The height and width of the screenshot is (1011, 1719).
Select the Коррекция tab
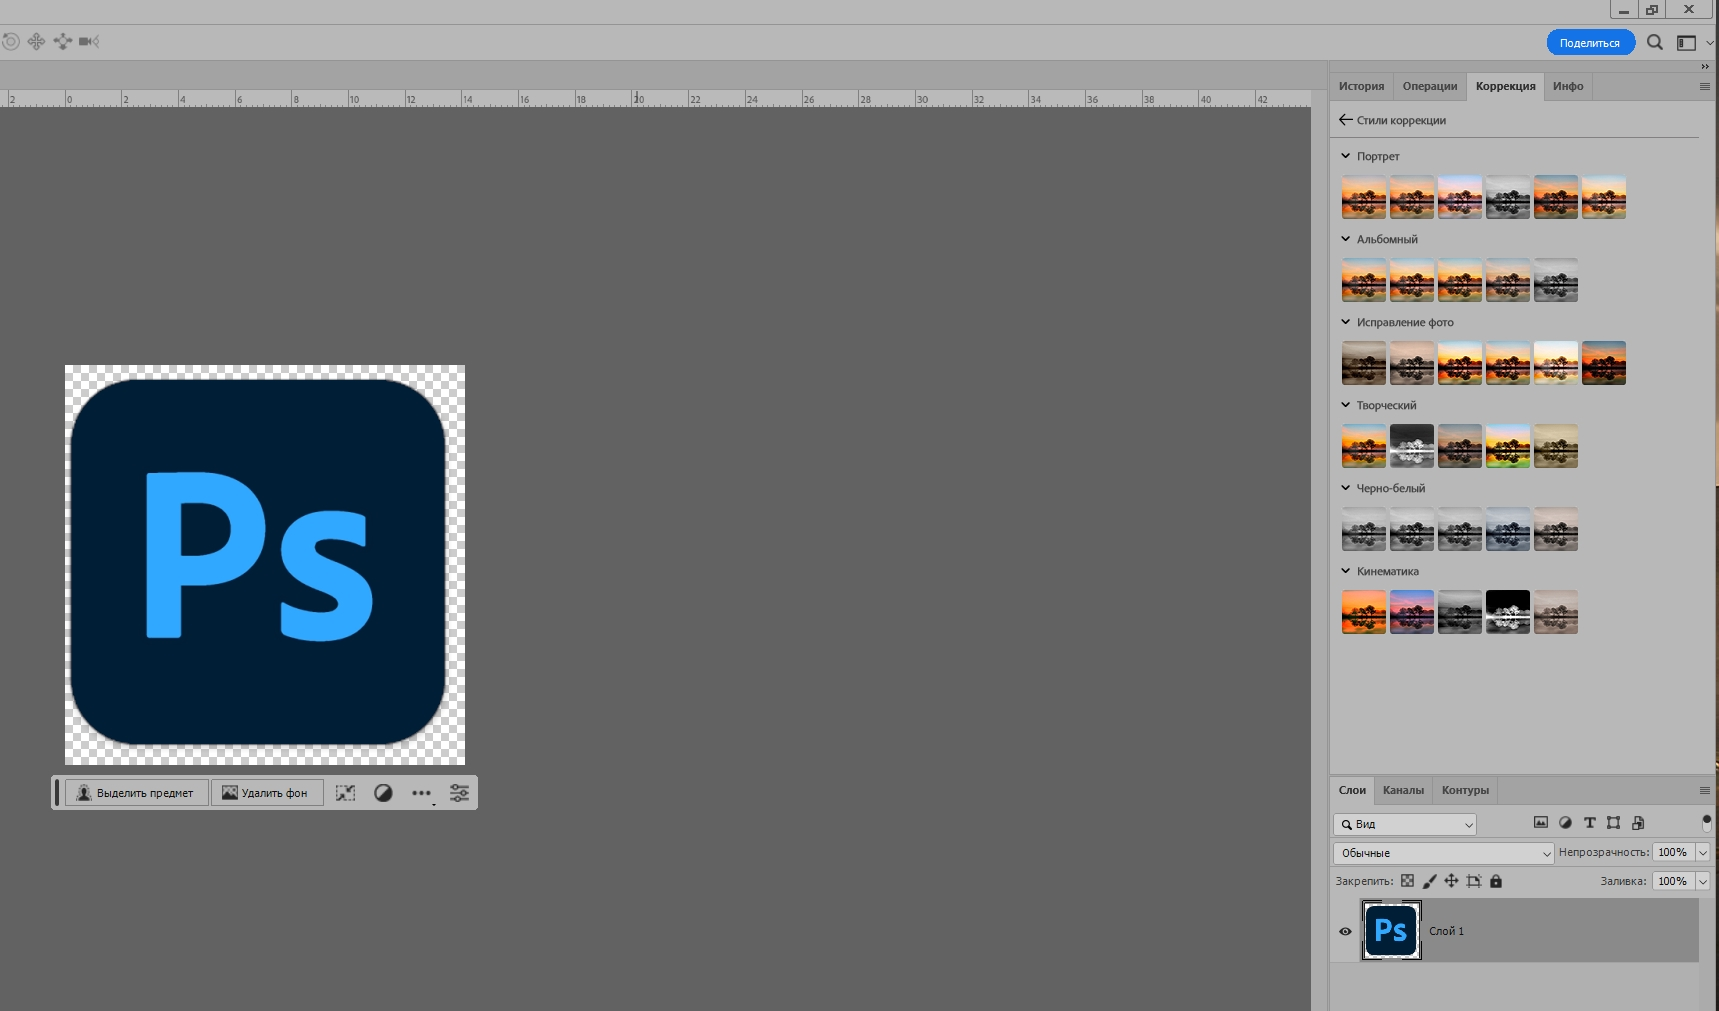pos(1505,86)
